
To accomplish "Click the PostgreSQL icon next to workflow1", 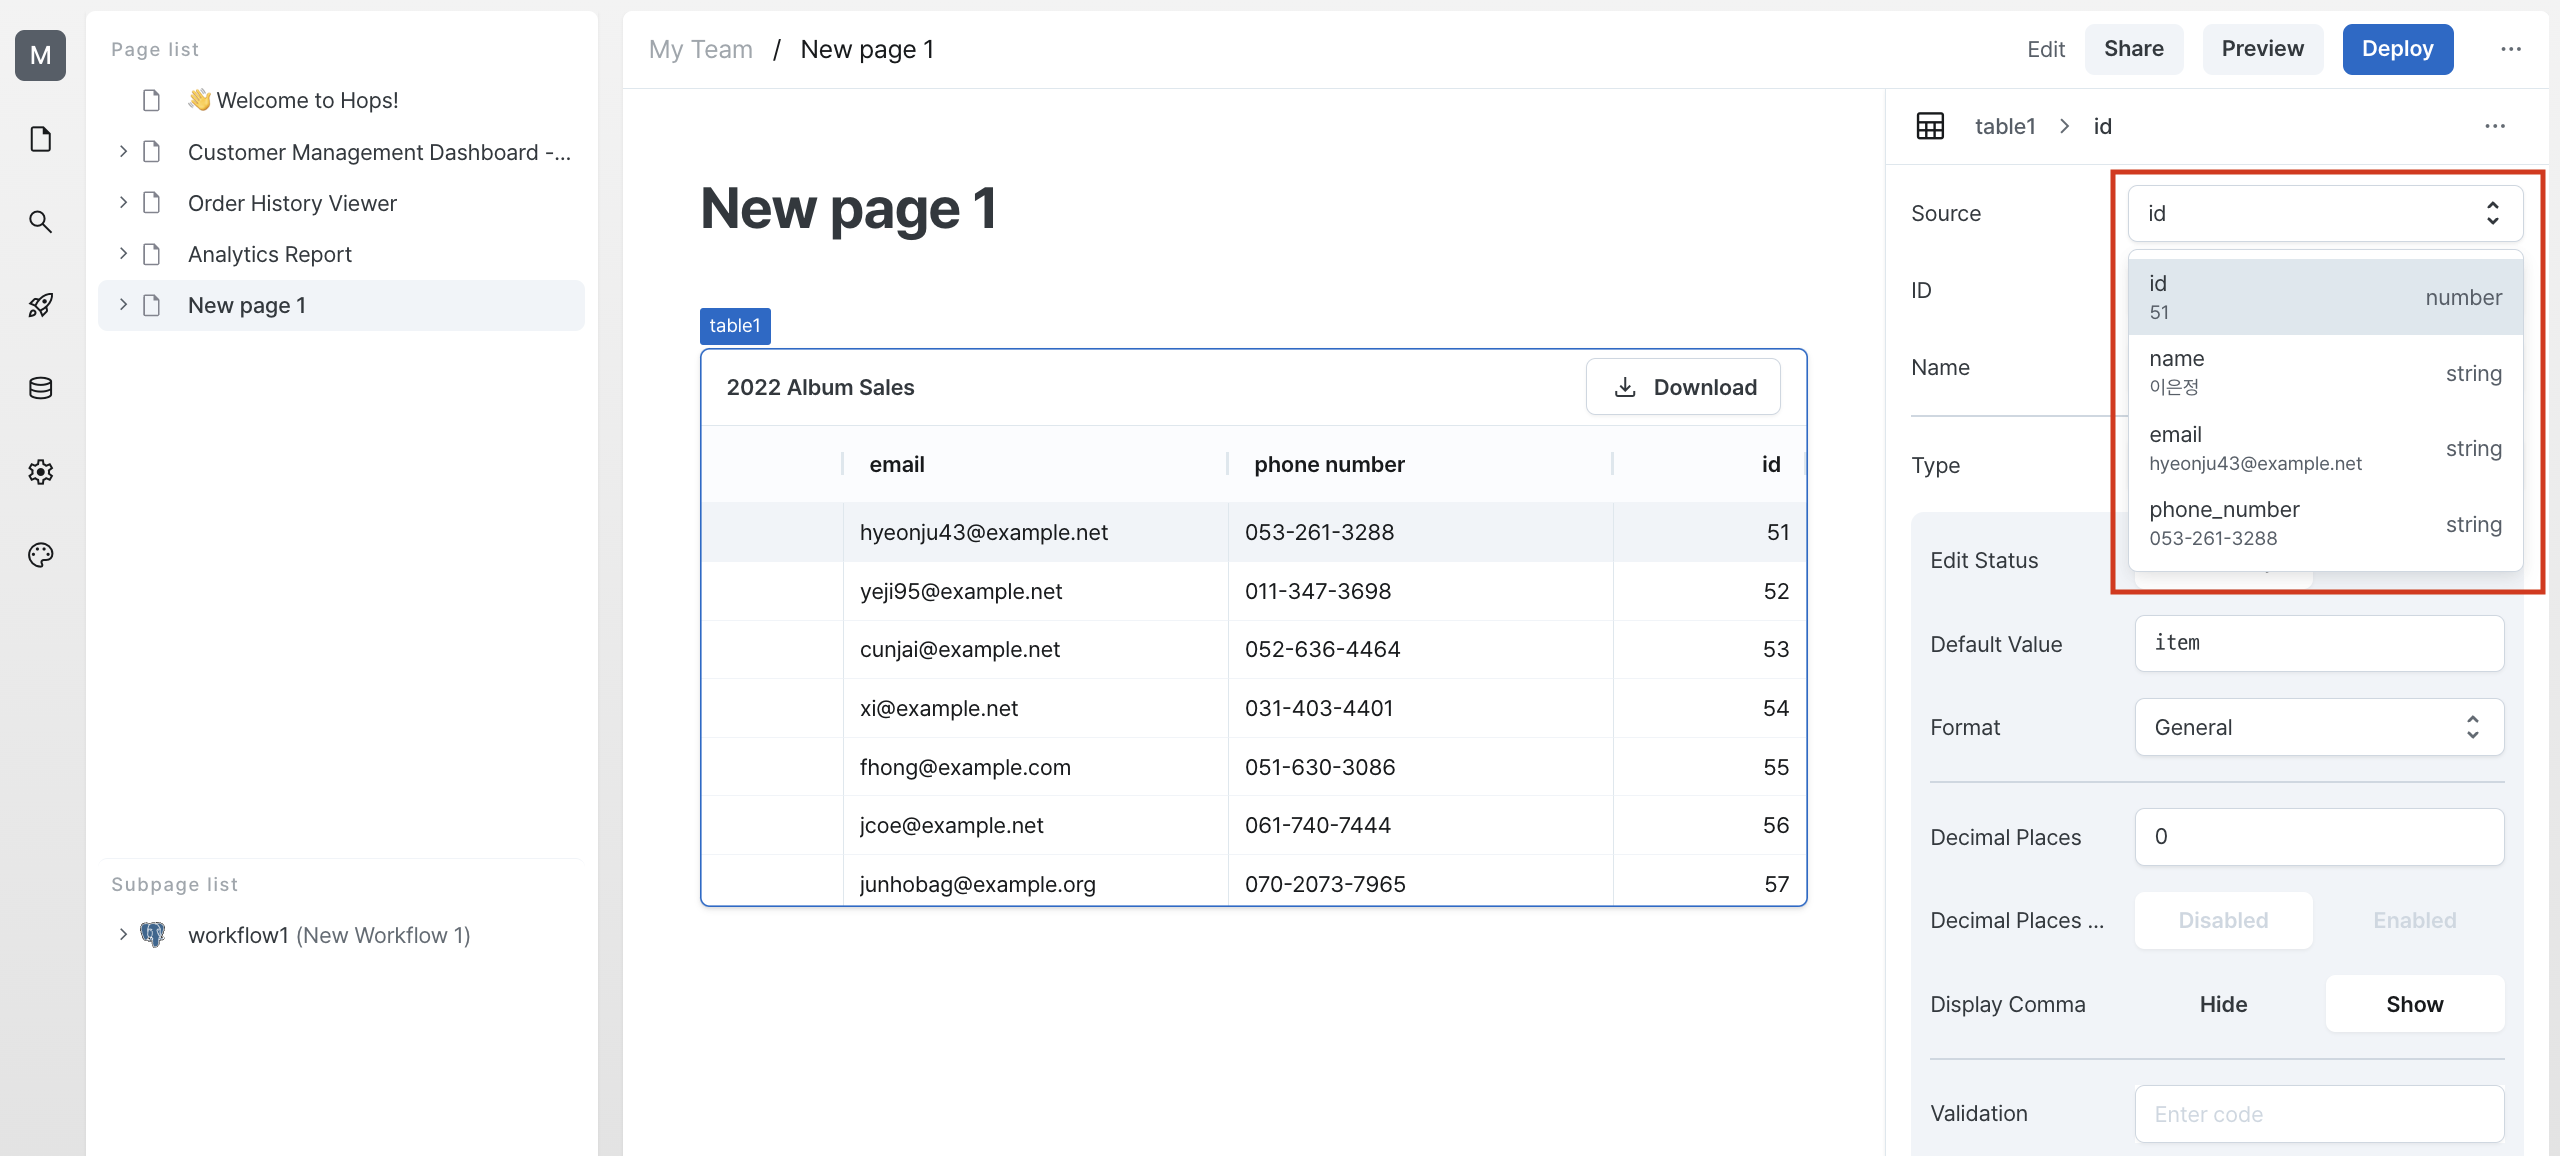I will point(152,935).
